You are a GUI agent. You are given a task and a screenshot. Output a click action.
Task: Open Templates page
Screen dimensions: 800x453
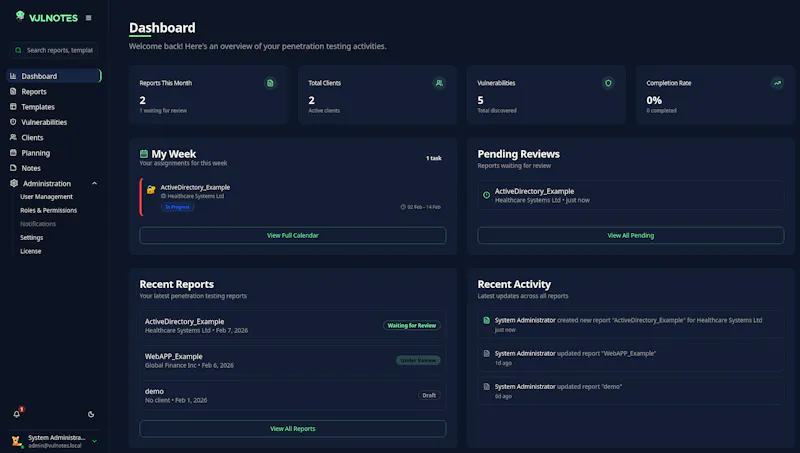54,107
